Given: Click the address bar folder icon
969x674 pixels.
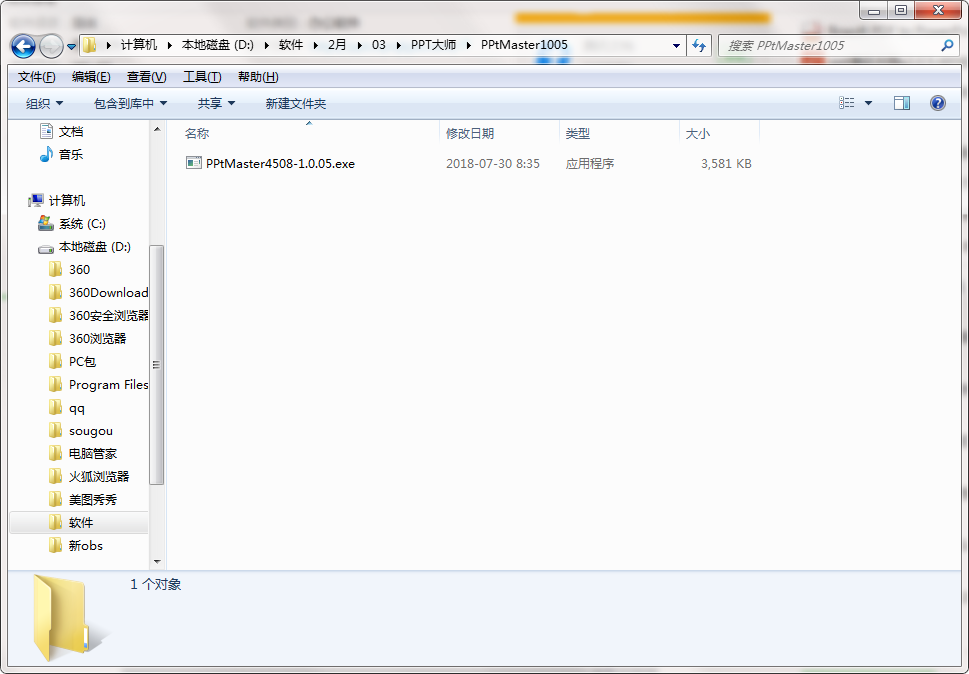Looking at the screenshot, I should [x=90, y=45].
